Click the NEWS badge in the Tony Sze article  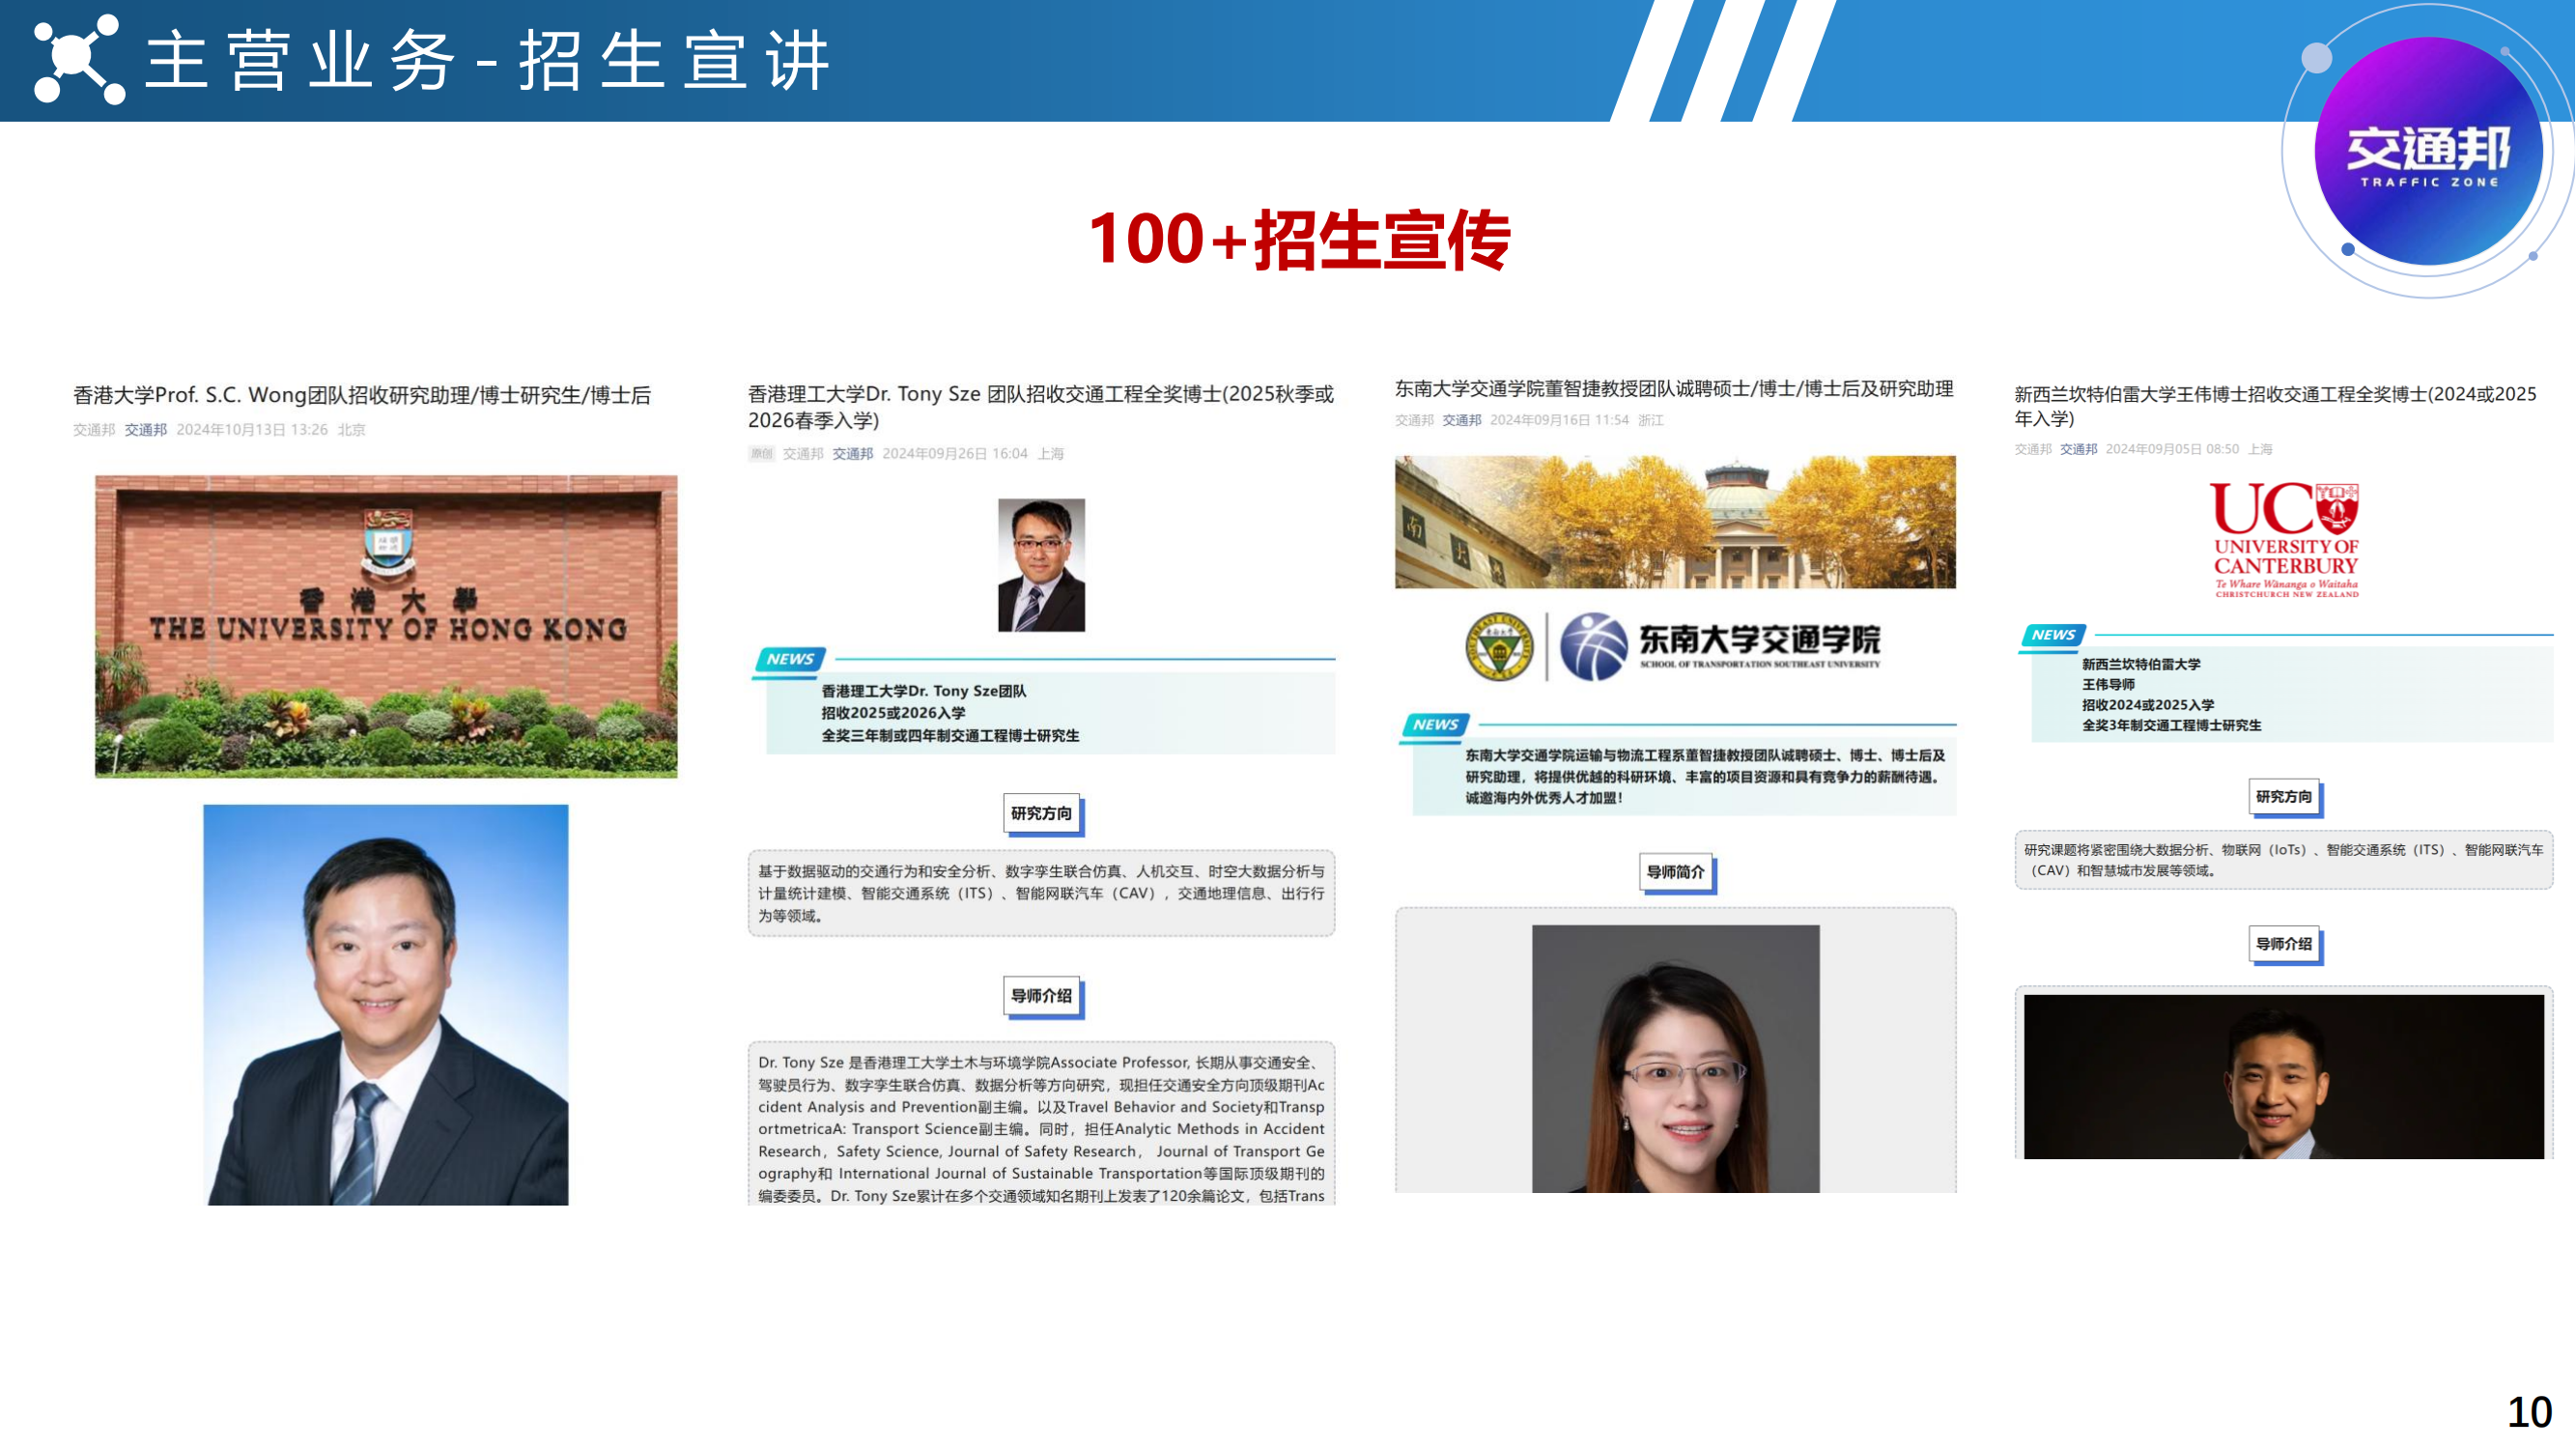(x=790, y=659)
